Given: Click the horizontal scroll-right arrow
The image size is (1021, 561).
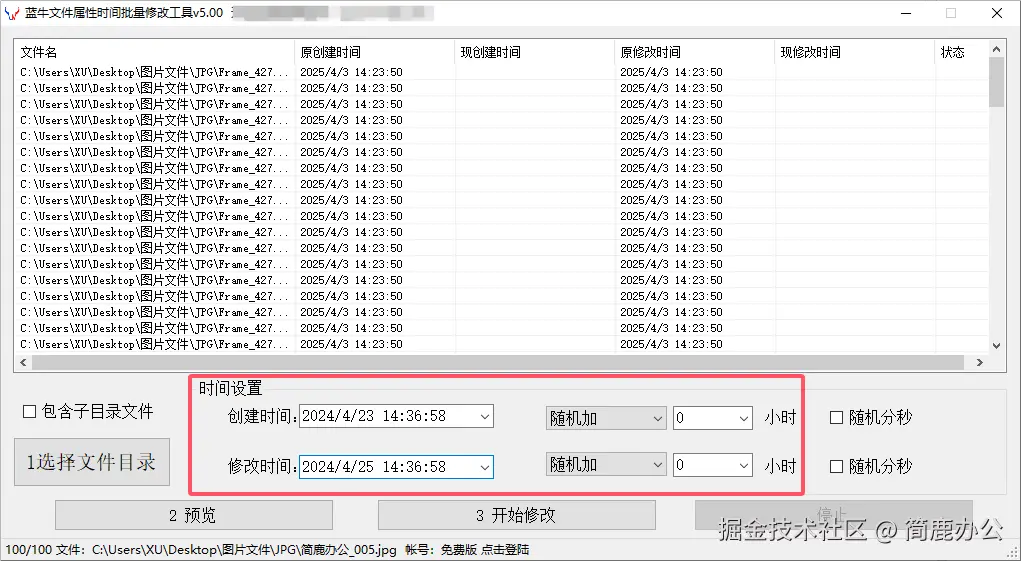Looking at the screenshot, I should (x=980, y=363).
